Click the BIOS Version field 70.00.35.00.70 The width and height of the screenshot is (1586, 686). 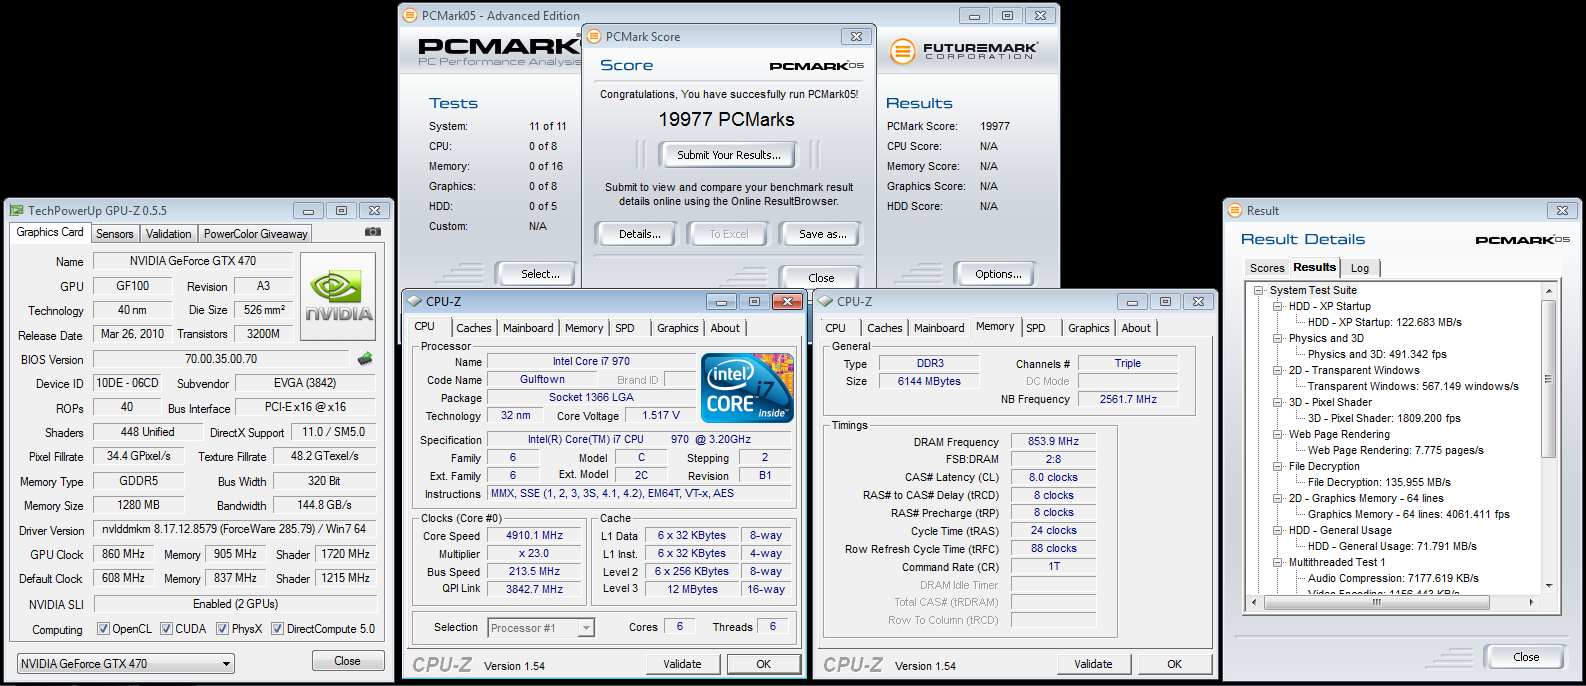pos(221,359)
